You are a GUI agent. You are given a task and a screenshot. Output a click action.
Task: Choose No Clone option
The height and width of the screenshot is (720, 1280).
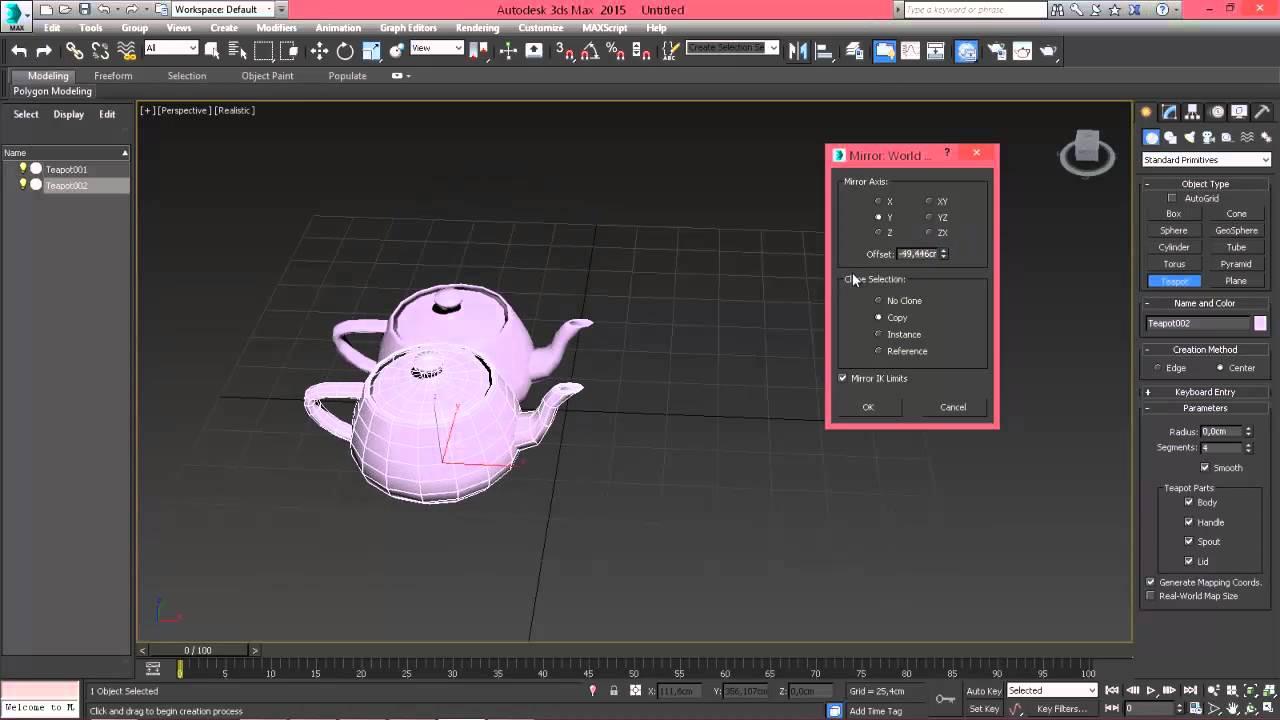click(x=879, y=301)
